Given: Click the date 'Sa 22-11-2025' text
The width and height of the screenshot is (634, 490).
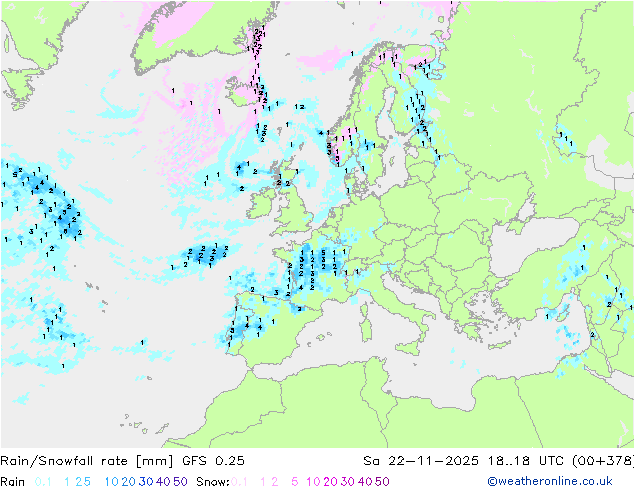Looking at the screenshot, I should 421,461.
